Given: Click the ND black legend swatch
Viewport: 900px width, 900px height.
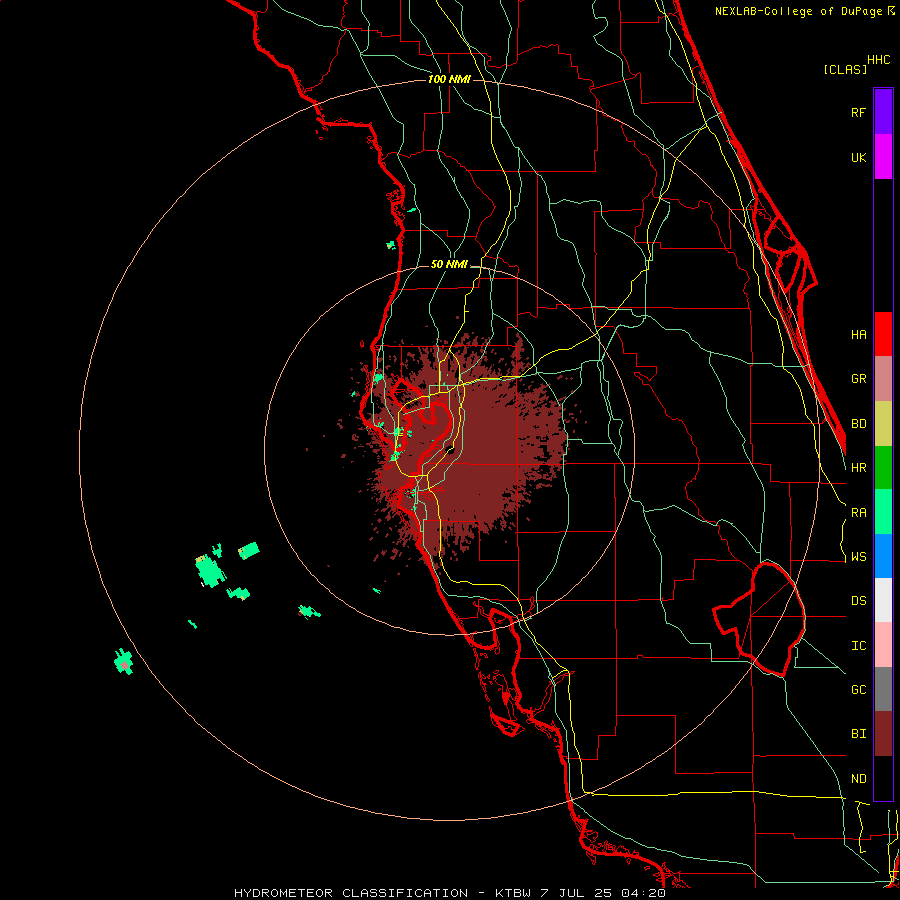Looking at the screenshot, I should (x=883, y=778).
